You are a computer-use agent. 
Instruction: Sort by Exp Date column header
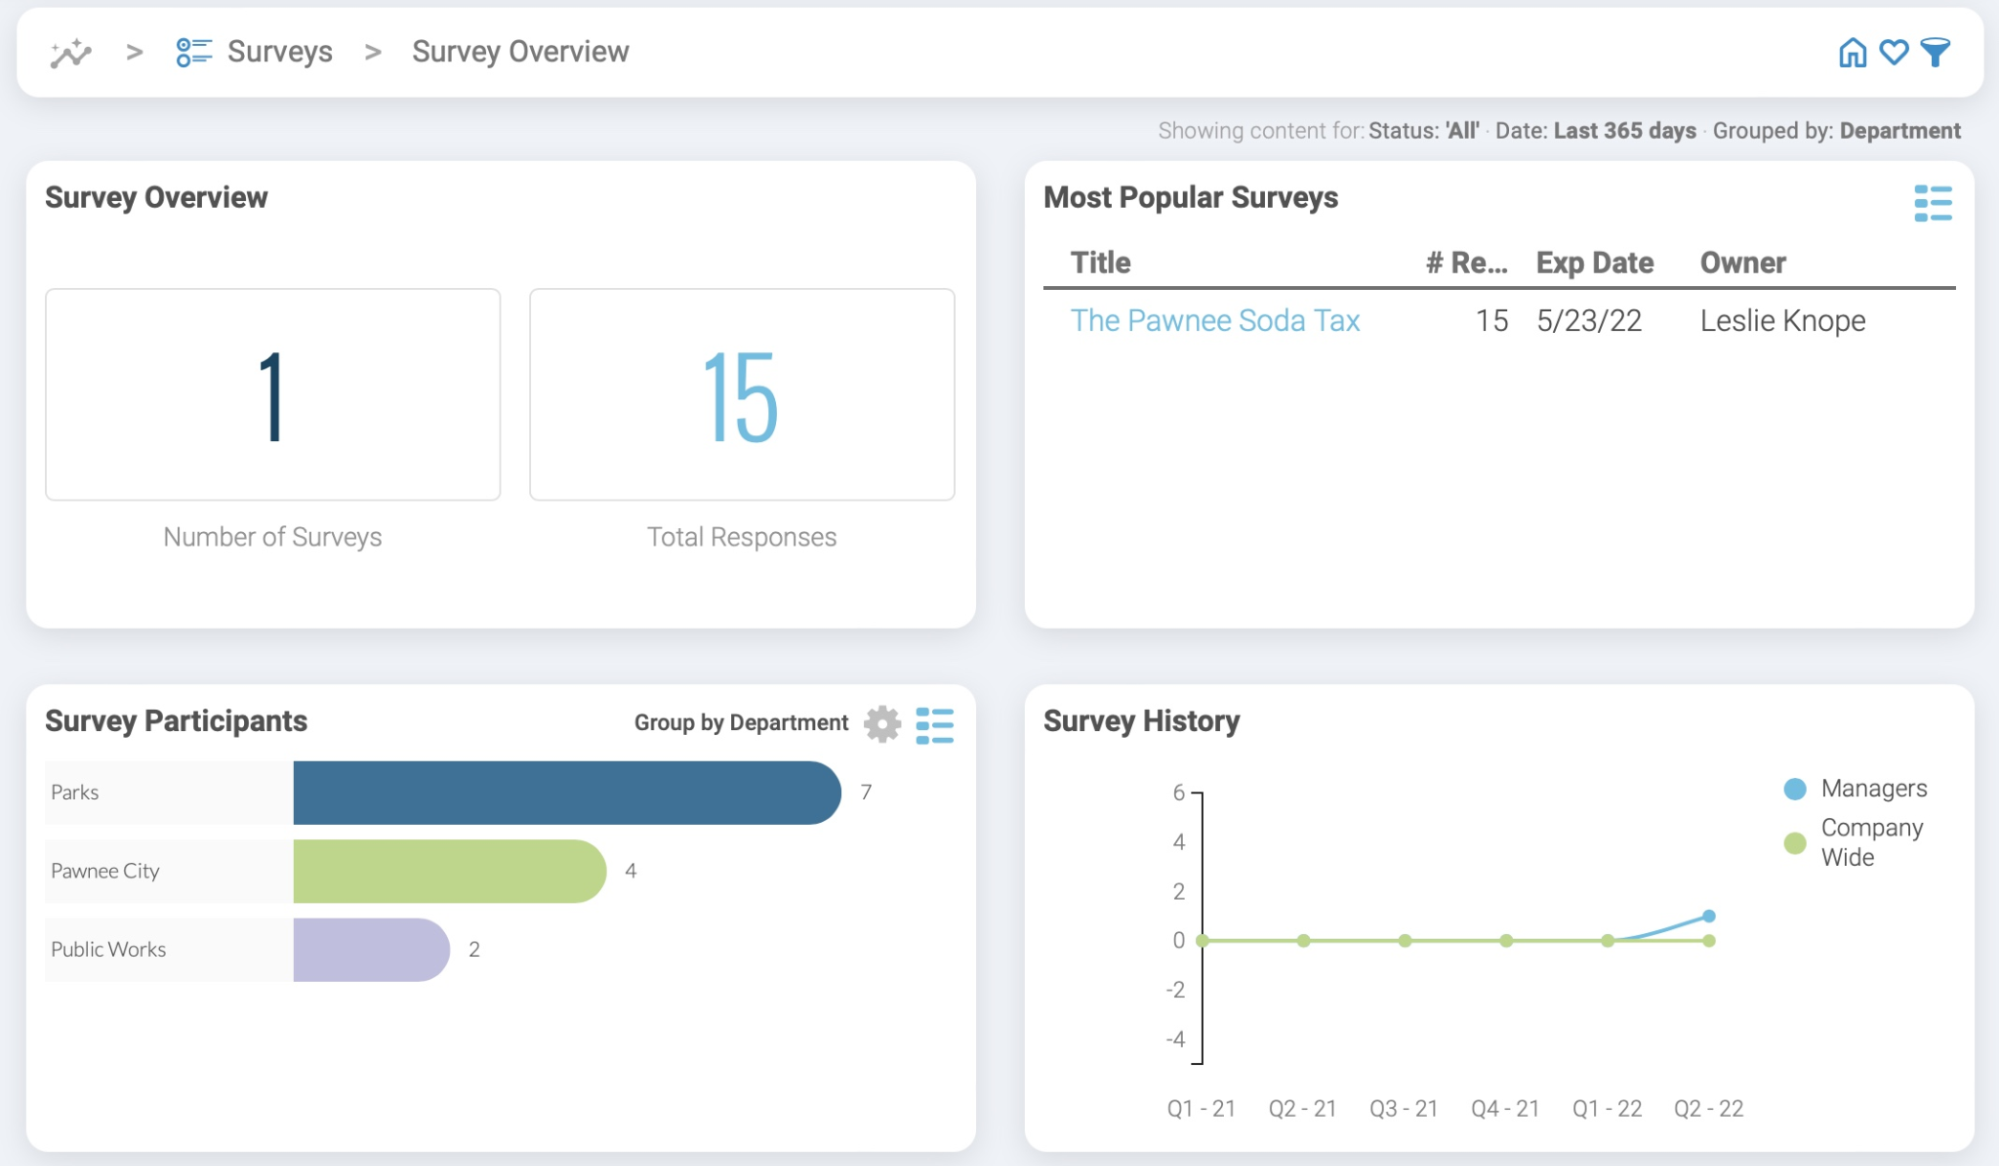tap(1594, 263)
